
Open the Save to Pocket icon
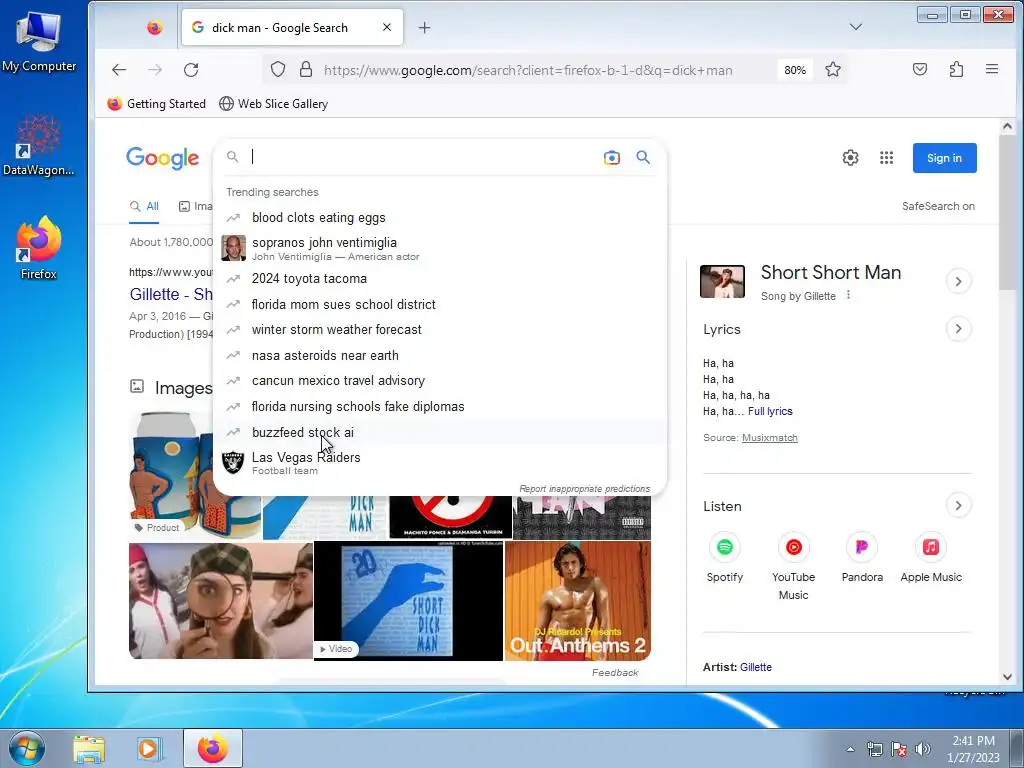click(920, 69)
